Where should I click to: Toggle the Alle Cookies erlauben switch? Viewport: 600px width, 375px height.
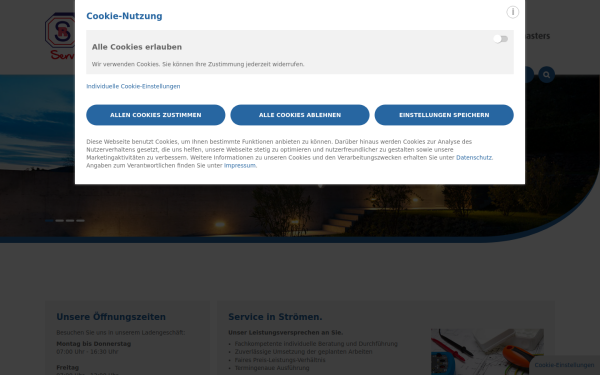click(x=501, y=39)
